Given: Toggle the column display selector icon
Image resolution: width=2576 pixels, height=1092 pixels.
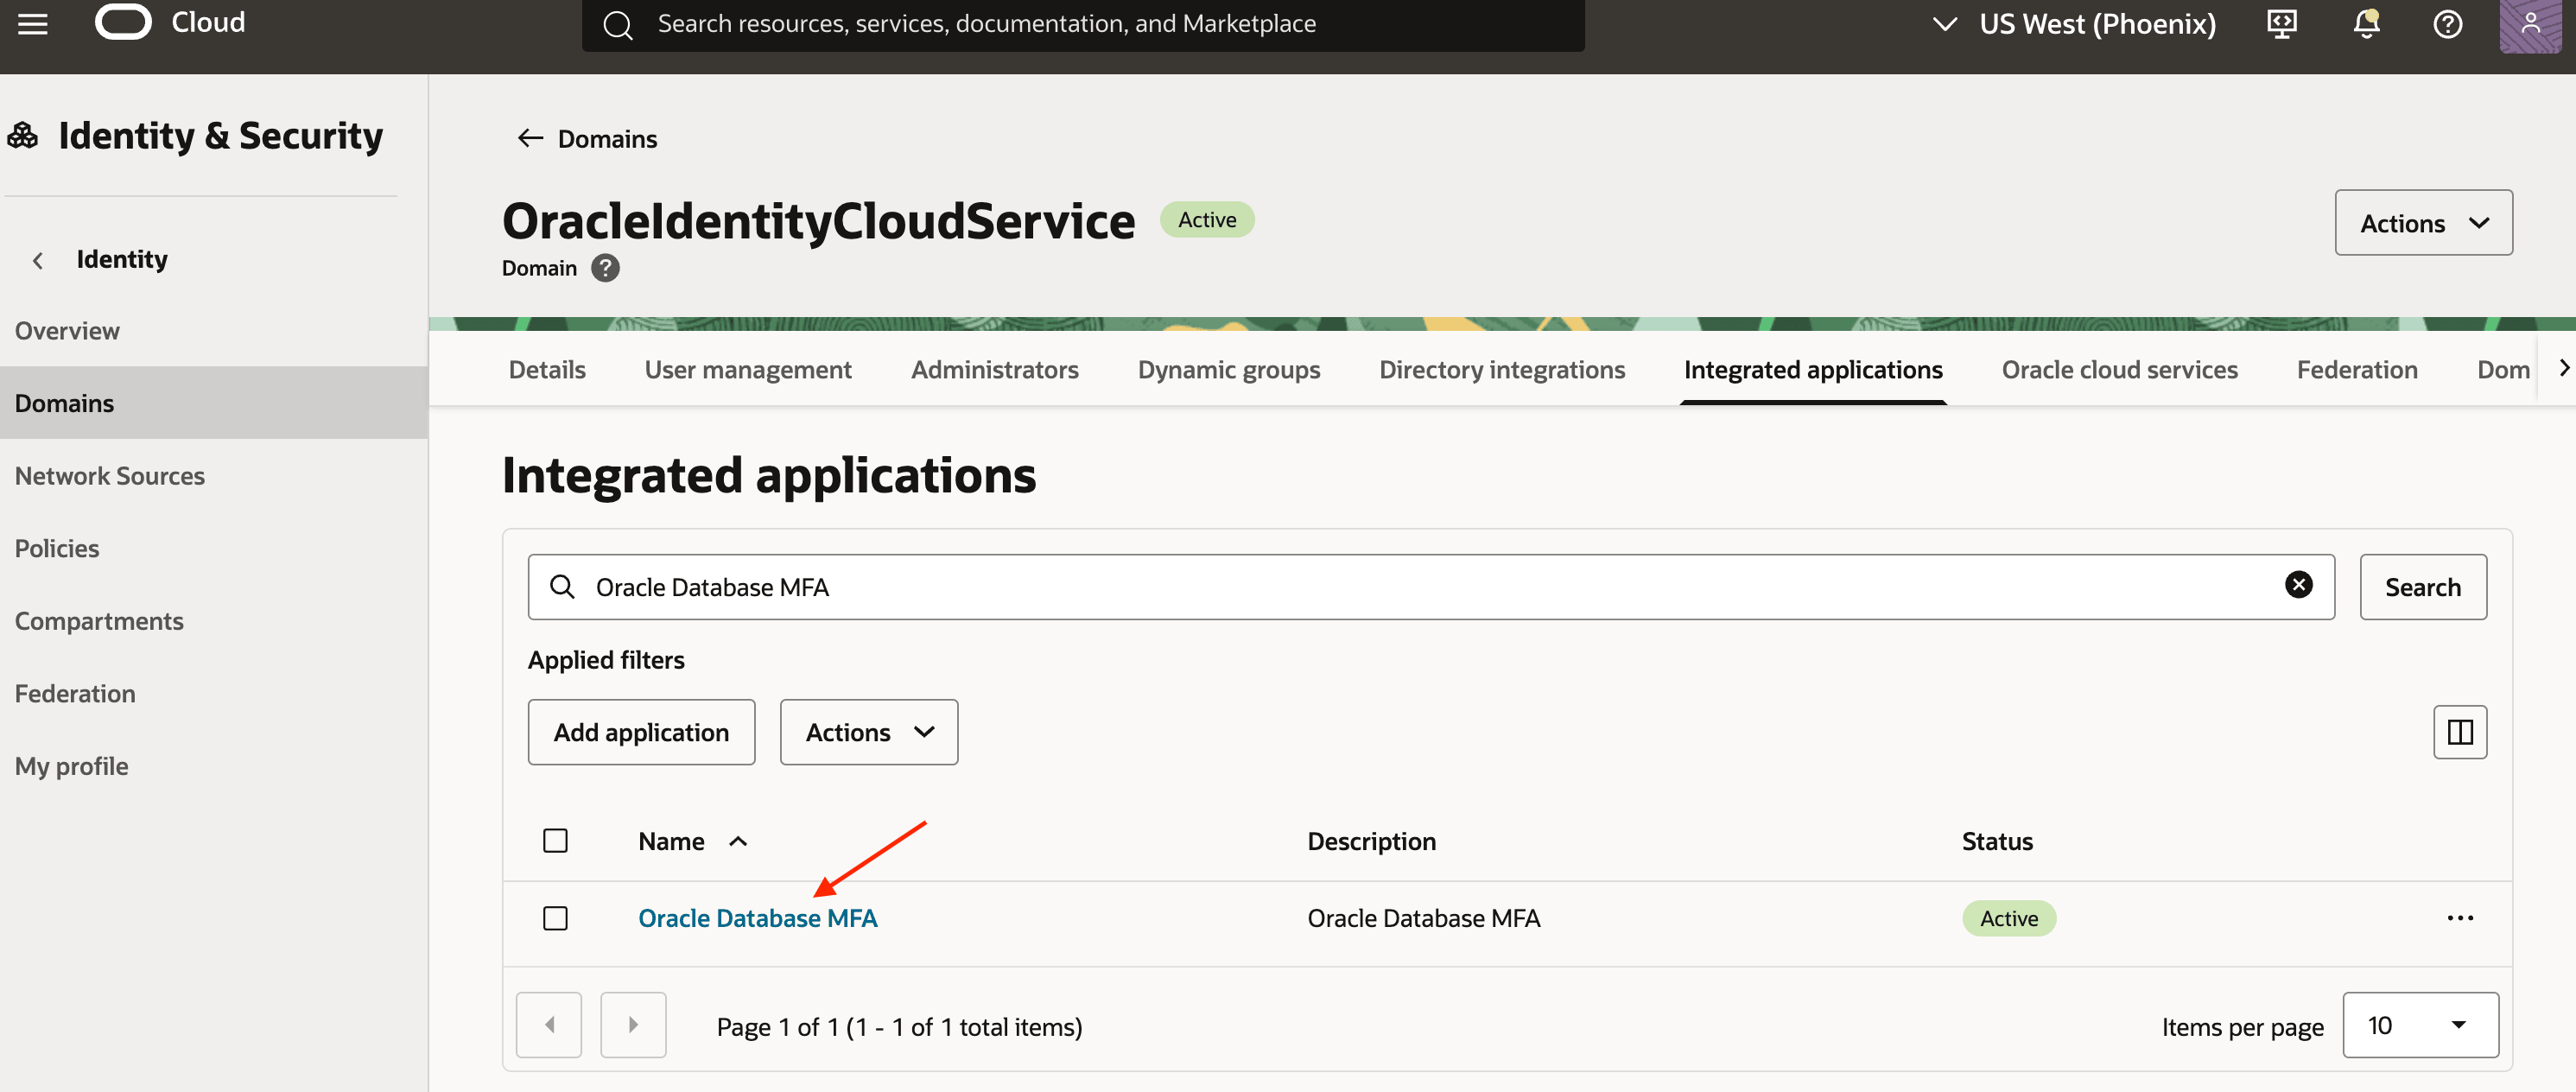Looking at the screenshot, I should [x=2460, y=731].
